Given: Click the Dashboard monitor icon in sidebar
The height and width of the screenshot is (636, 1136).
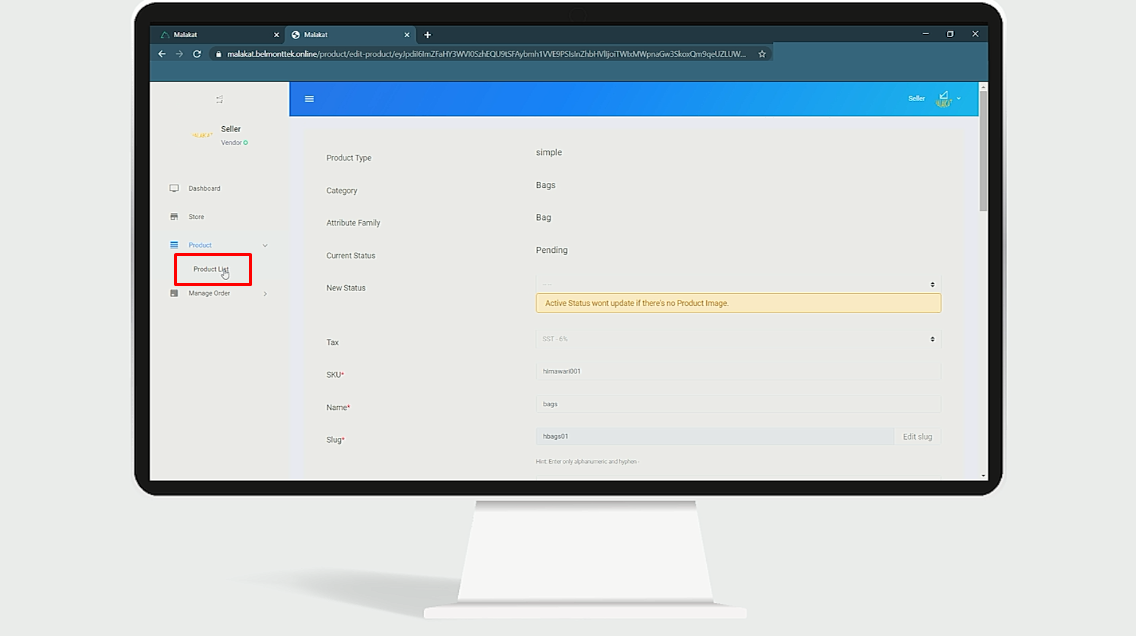Looking at the screenshot, I should (174, 188).
